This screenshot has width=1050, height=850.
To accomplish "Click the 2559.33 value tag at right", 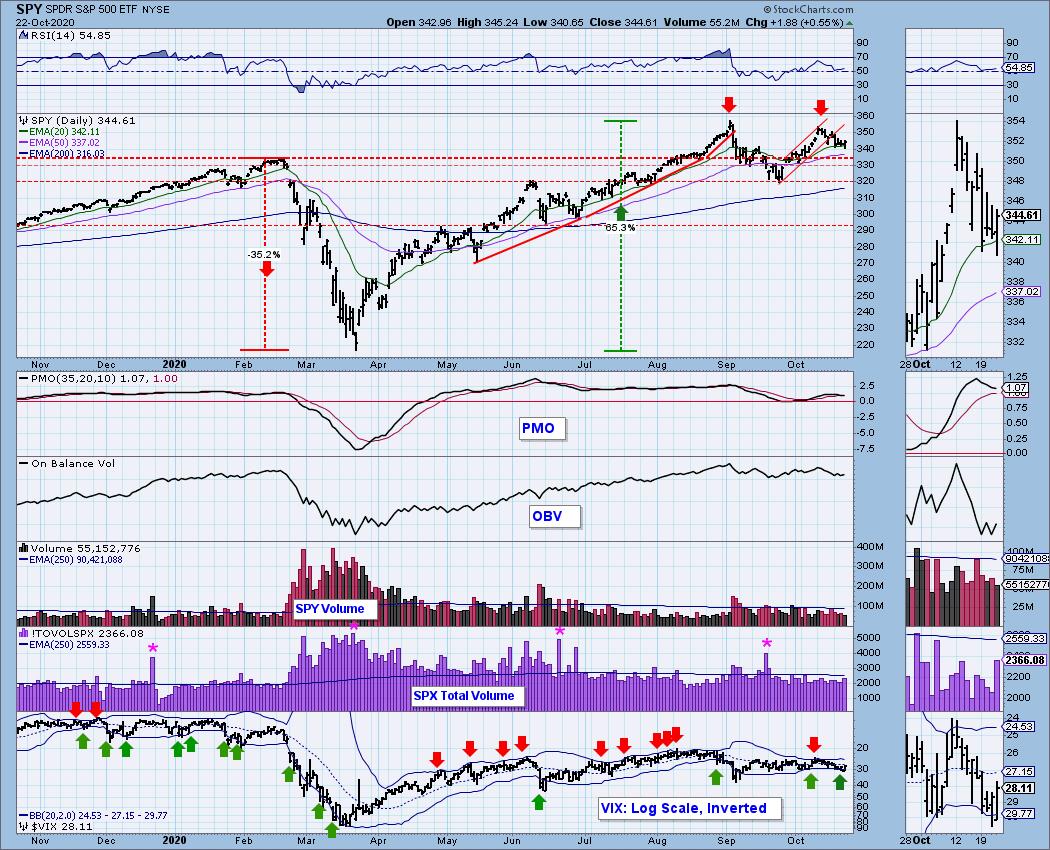I will coord(1025,638).
